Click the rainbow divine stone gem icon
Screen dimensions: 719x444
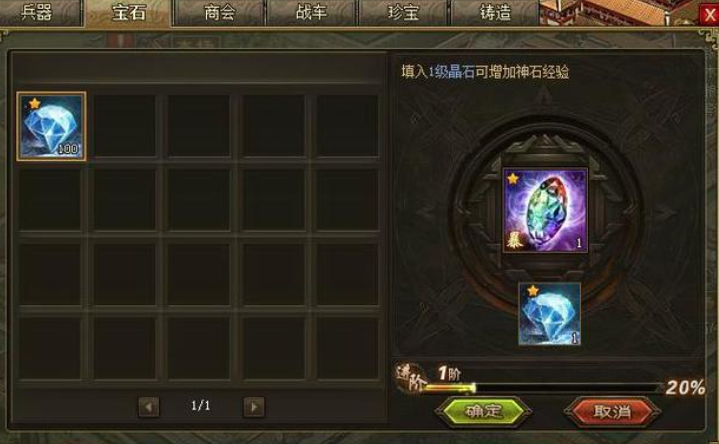[x=545, y=210]
